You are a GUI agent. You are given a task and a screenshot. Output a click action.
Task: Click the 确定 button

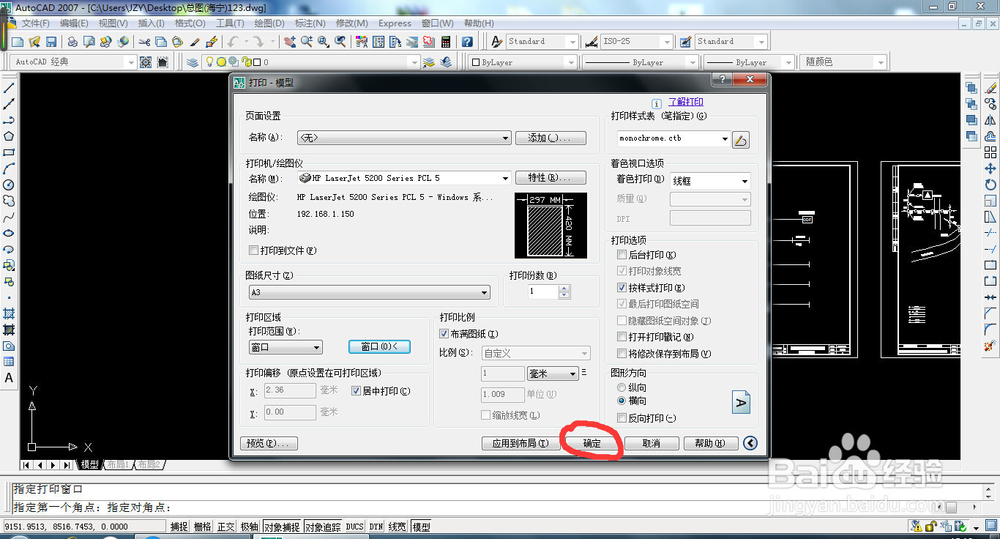(592, 443)
